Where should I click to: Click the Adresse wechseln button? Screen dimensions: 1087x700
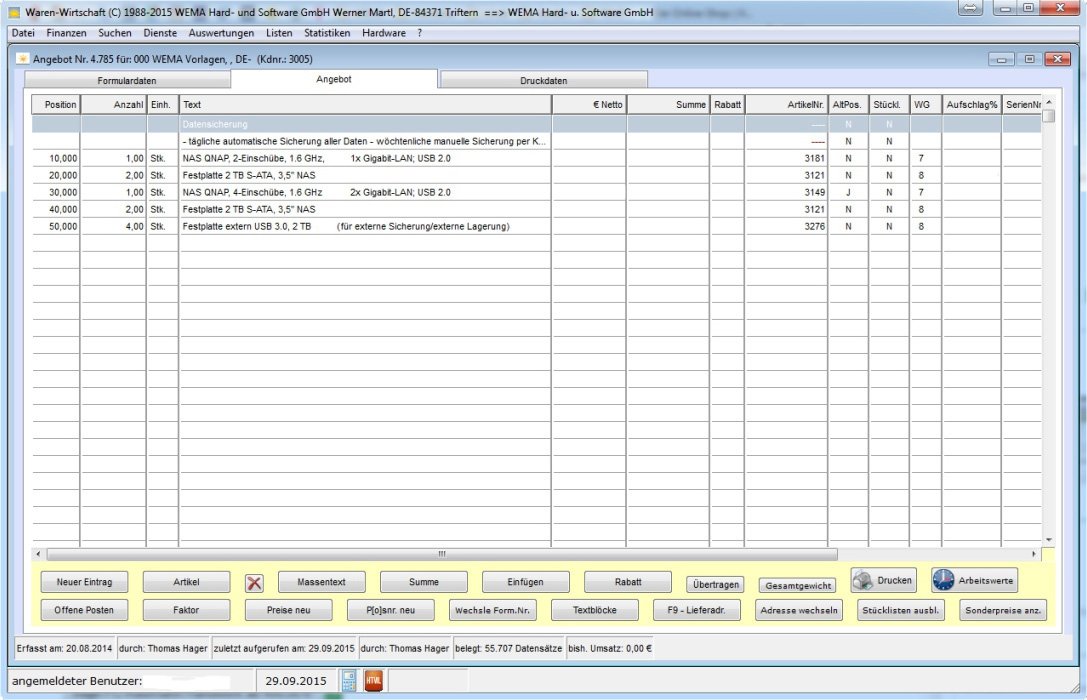[799, 610]
